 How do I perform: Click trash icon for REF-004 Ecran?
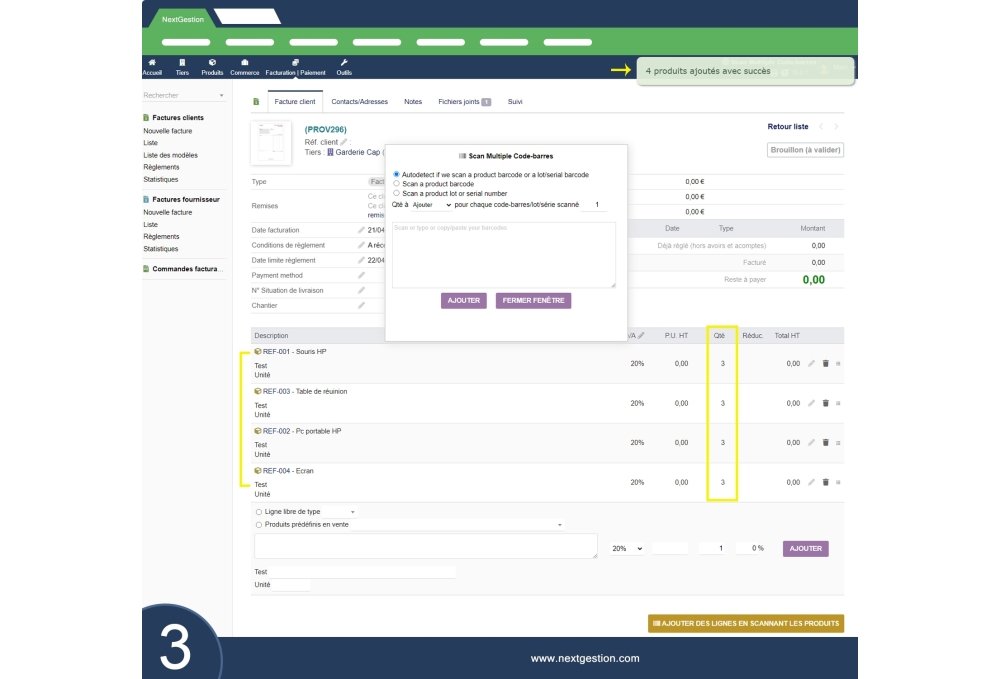point(825,482)
